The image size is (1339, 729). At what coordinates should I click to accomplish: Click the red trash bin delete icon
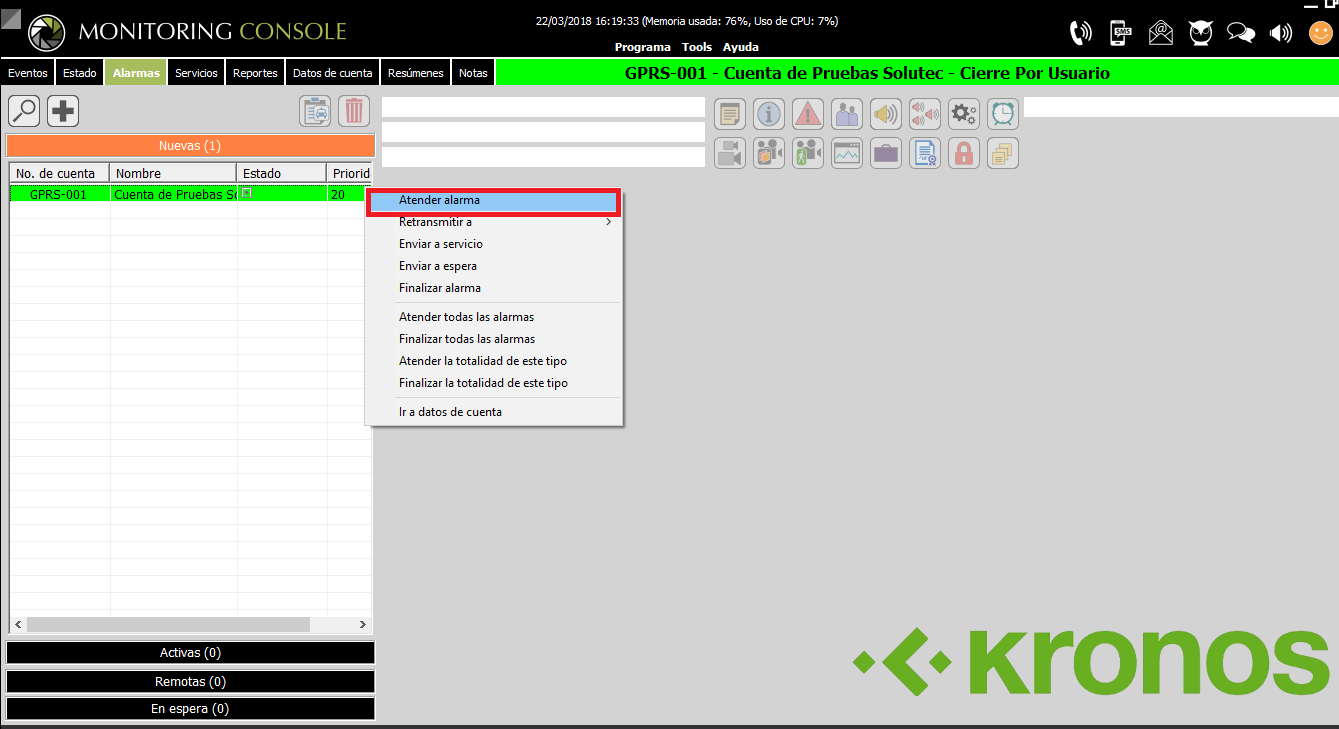(354, 111)
